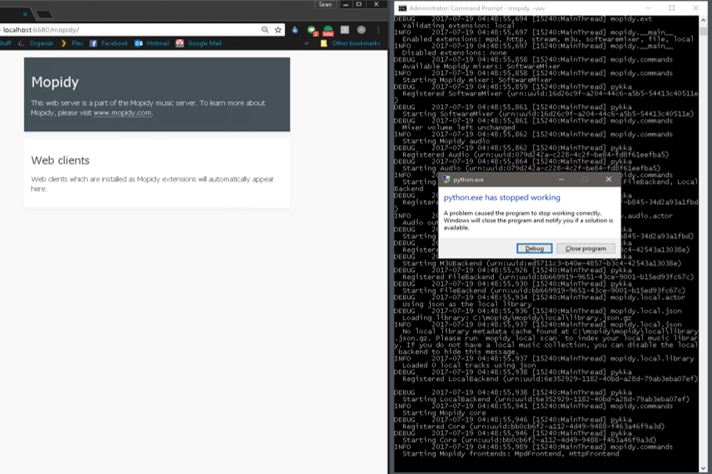The height and width of the screenshot is (474, 712).
Task: Click Close program in the python.exe dialog
Action: [x=585, y=248]
